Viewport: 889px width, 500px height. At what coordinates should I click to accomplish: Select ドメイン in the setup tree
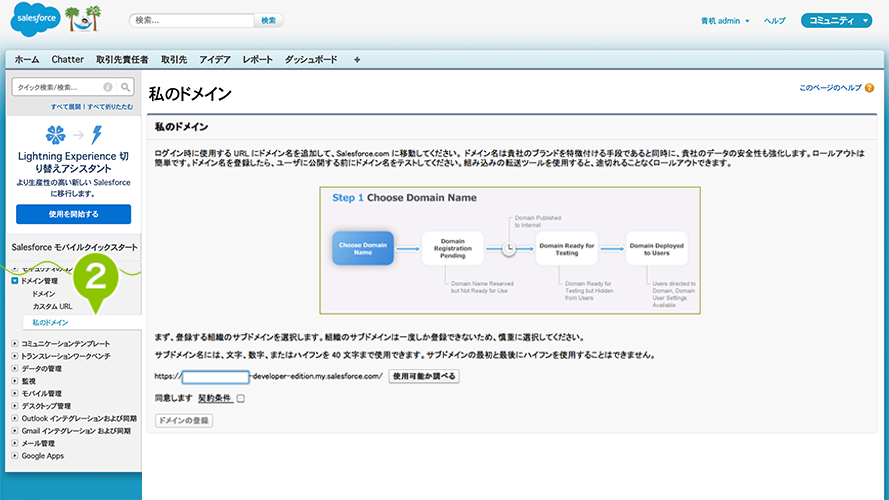pyautogui.click(x=44, y=294)
